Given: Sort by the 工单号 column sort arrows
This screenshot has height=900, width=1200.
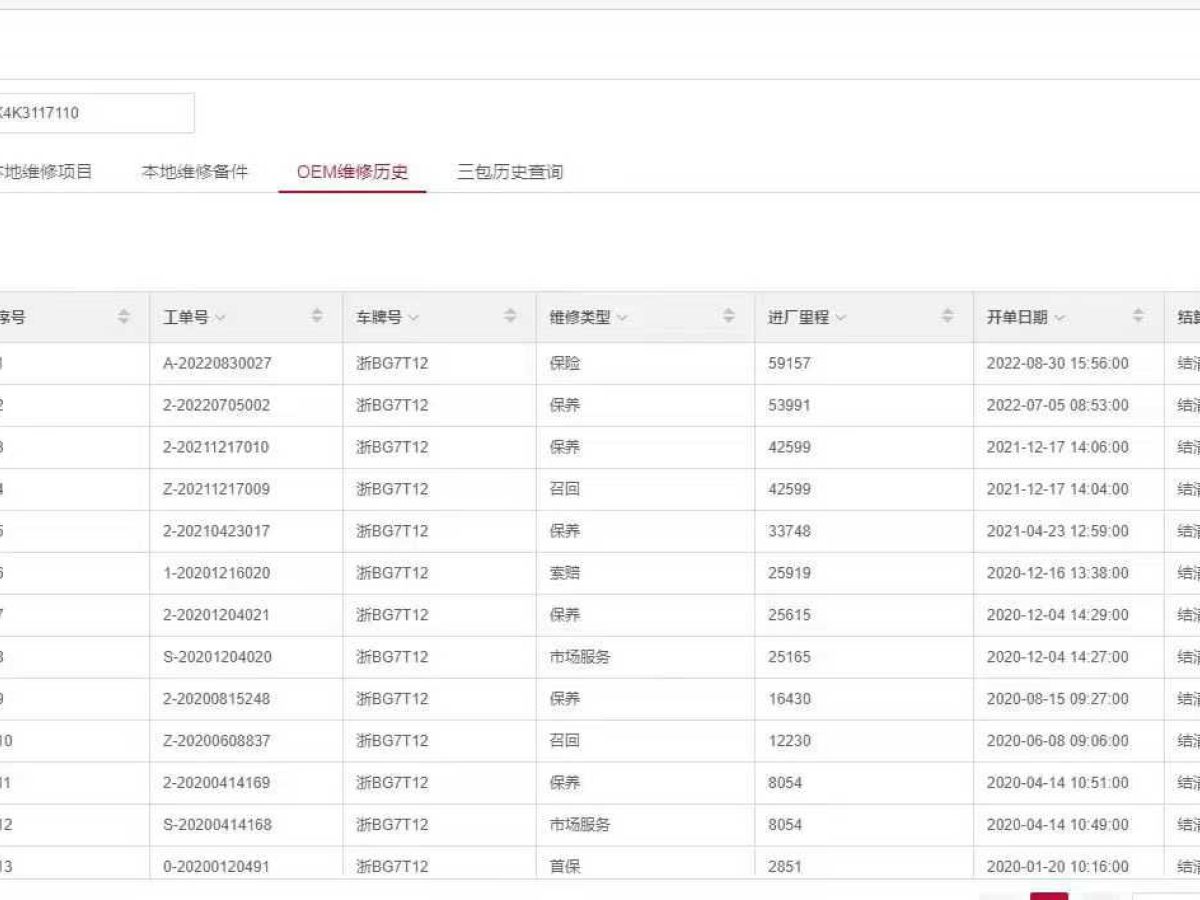Looking at the screenshot, I should (x=317, y=316).
